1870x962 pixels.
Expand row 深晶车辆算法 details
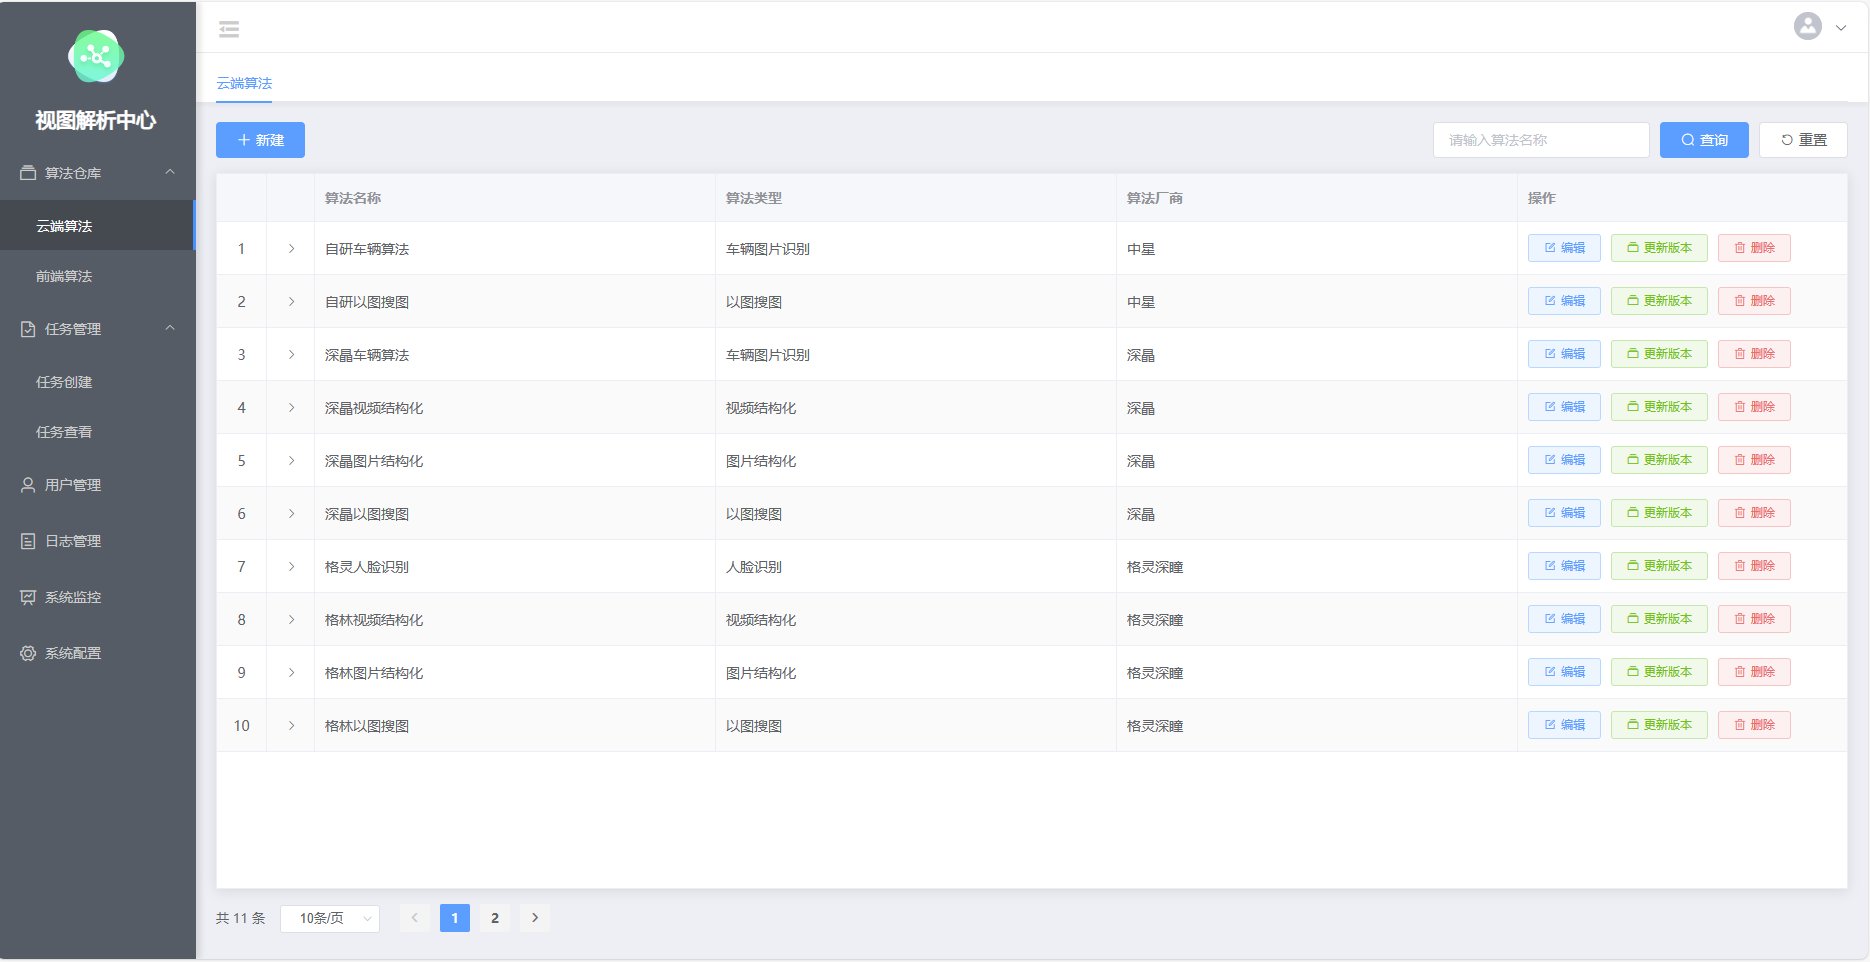pyautogui.click(x=291, y=355)
